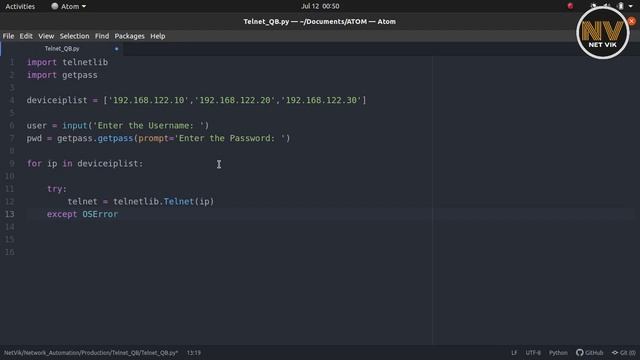This screenshot has height=360, width=640.
Task: Expand the Atom application menu in top bar
Action: pyautogui.click(x=69, y=6)
